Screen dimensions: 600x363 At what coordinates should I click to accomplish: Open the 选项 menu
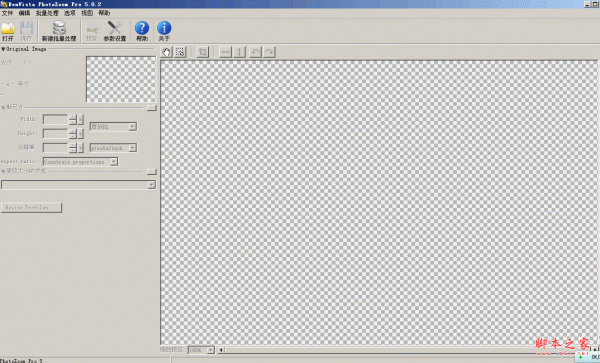click(x=70, y=13)
